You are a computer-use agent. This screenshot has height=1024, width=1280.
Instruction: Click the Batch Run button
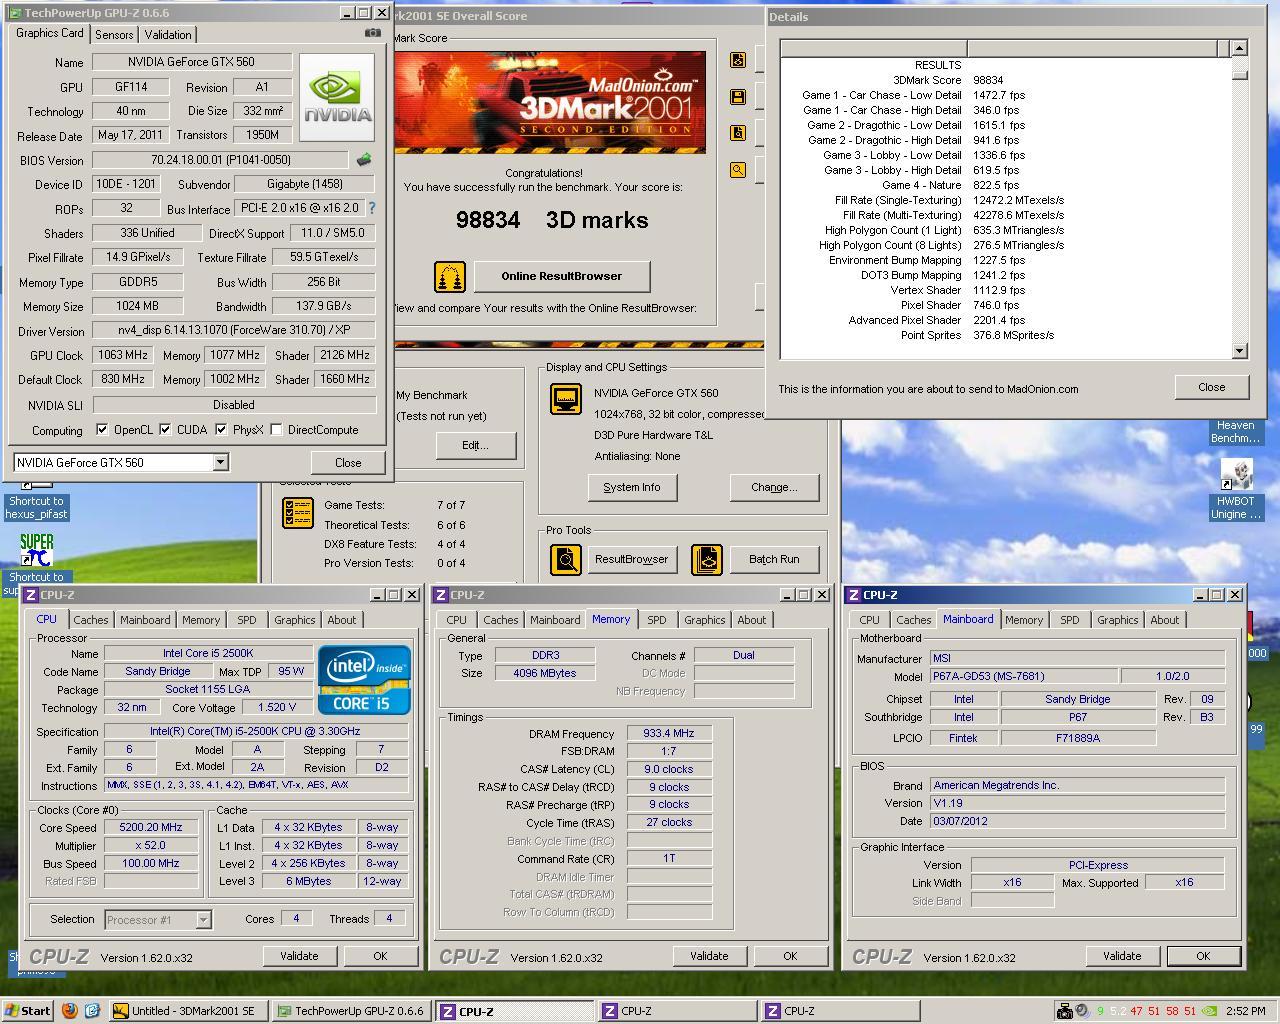[774, 559]
